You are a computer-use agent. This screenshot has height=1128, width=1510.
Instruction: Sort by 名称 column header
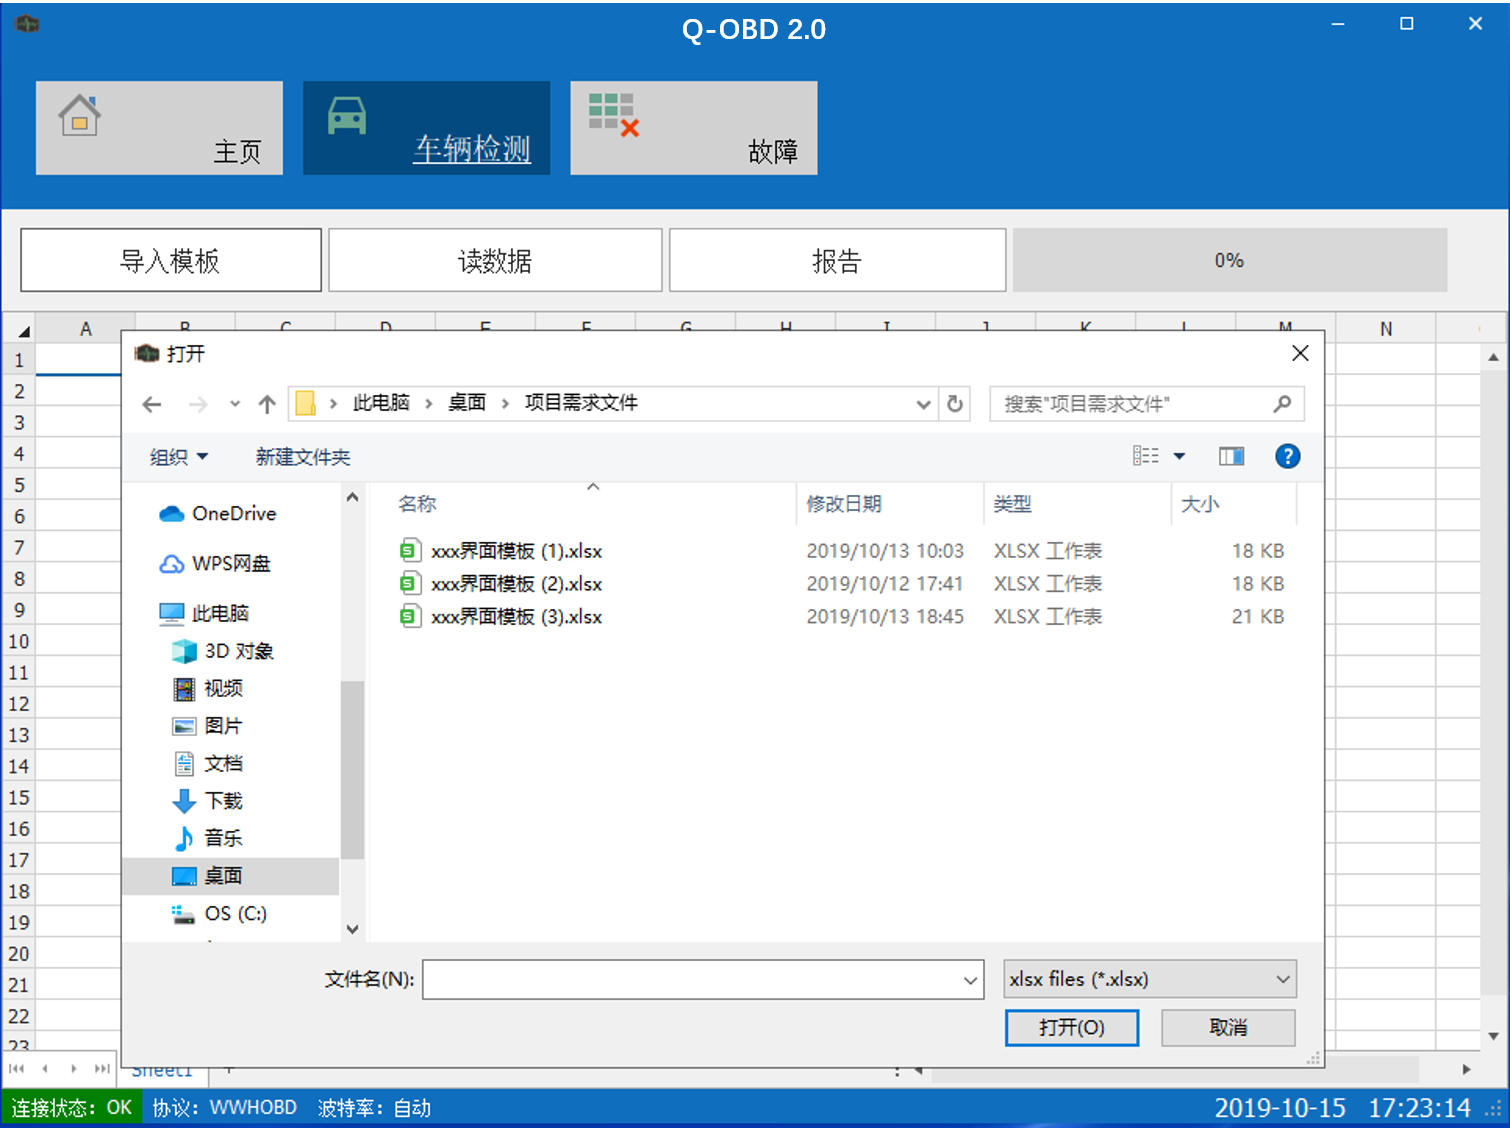pos(417,504)
